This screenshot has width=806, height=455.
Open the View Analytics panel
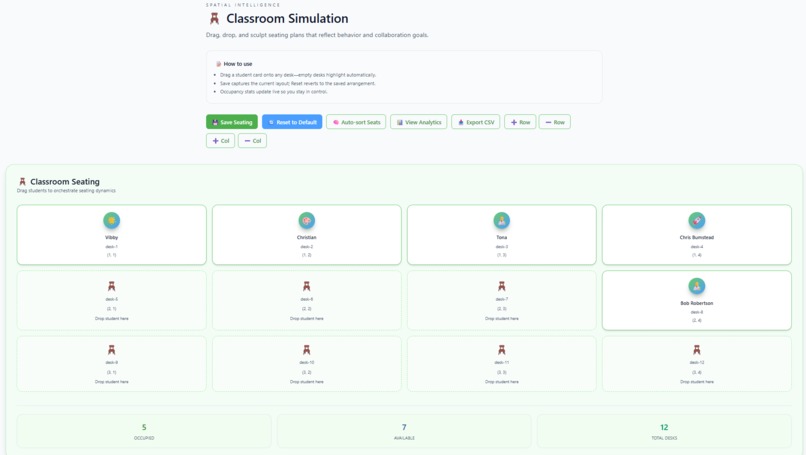point(418,122)
